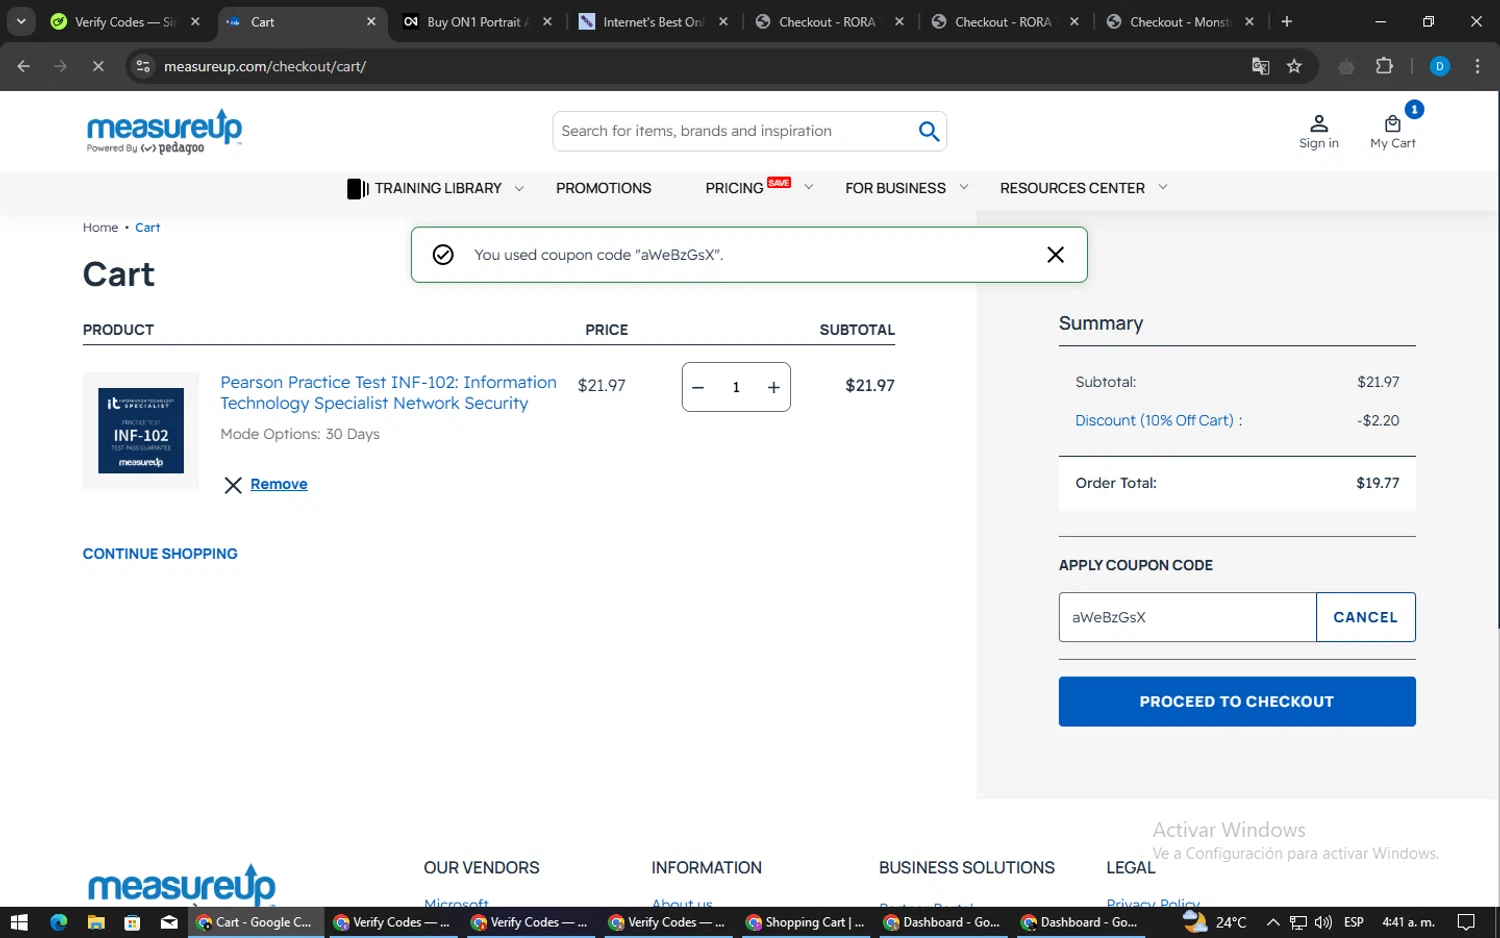Click the search magnifier icon
The image size is (1500, 938).
[x=929, y=131]
